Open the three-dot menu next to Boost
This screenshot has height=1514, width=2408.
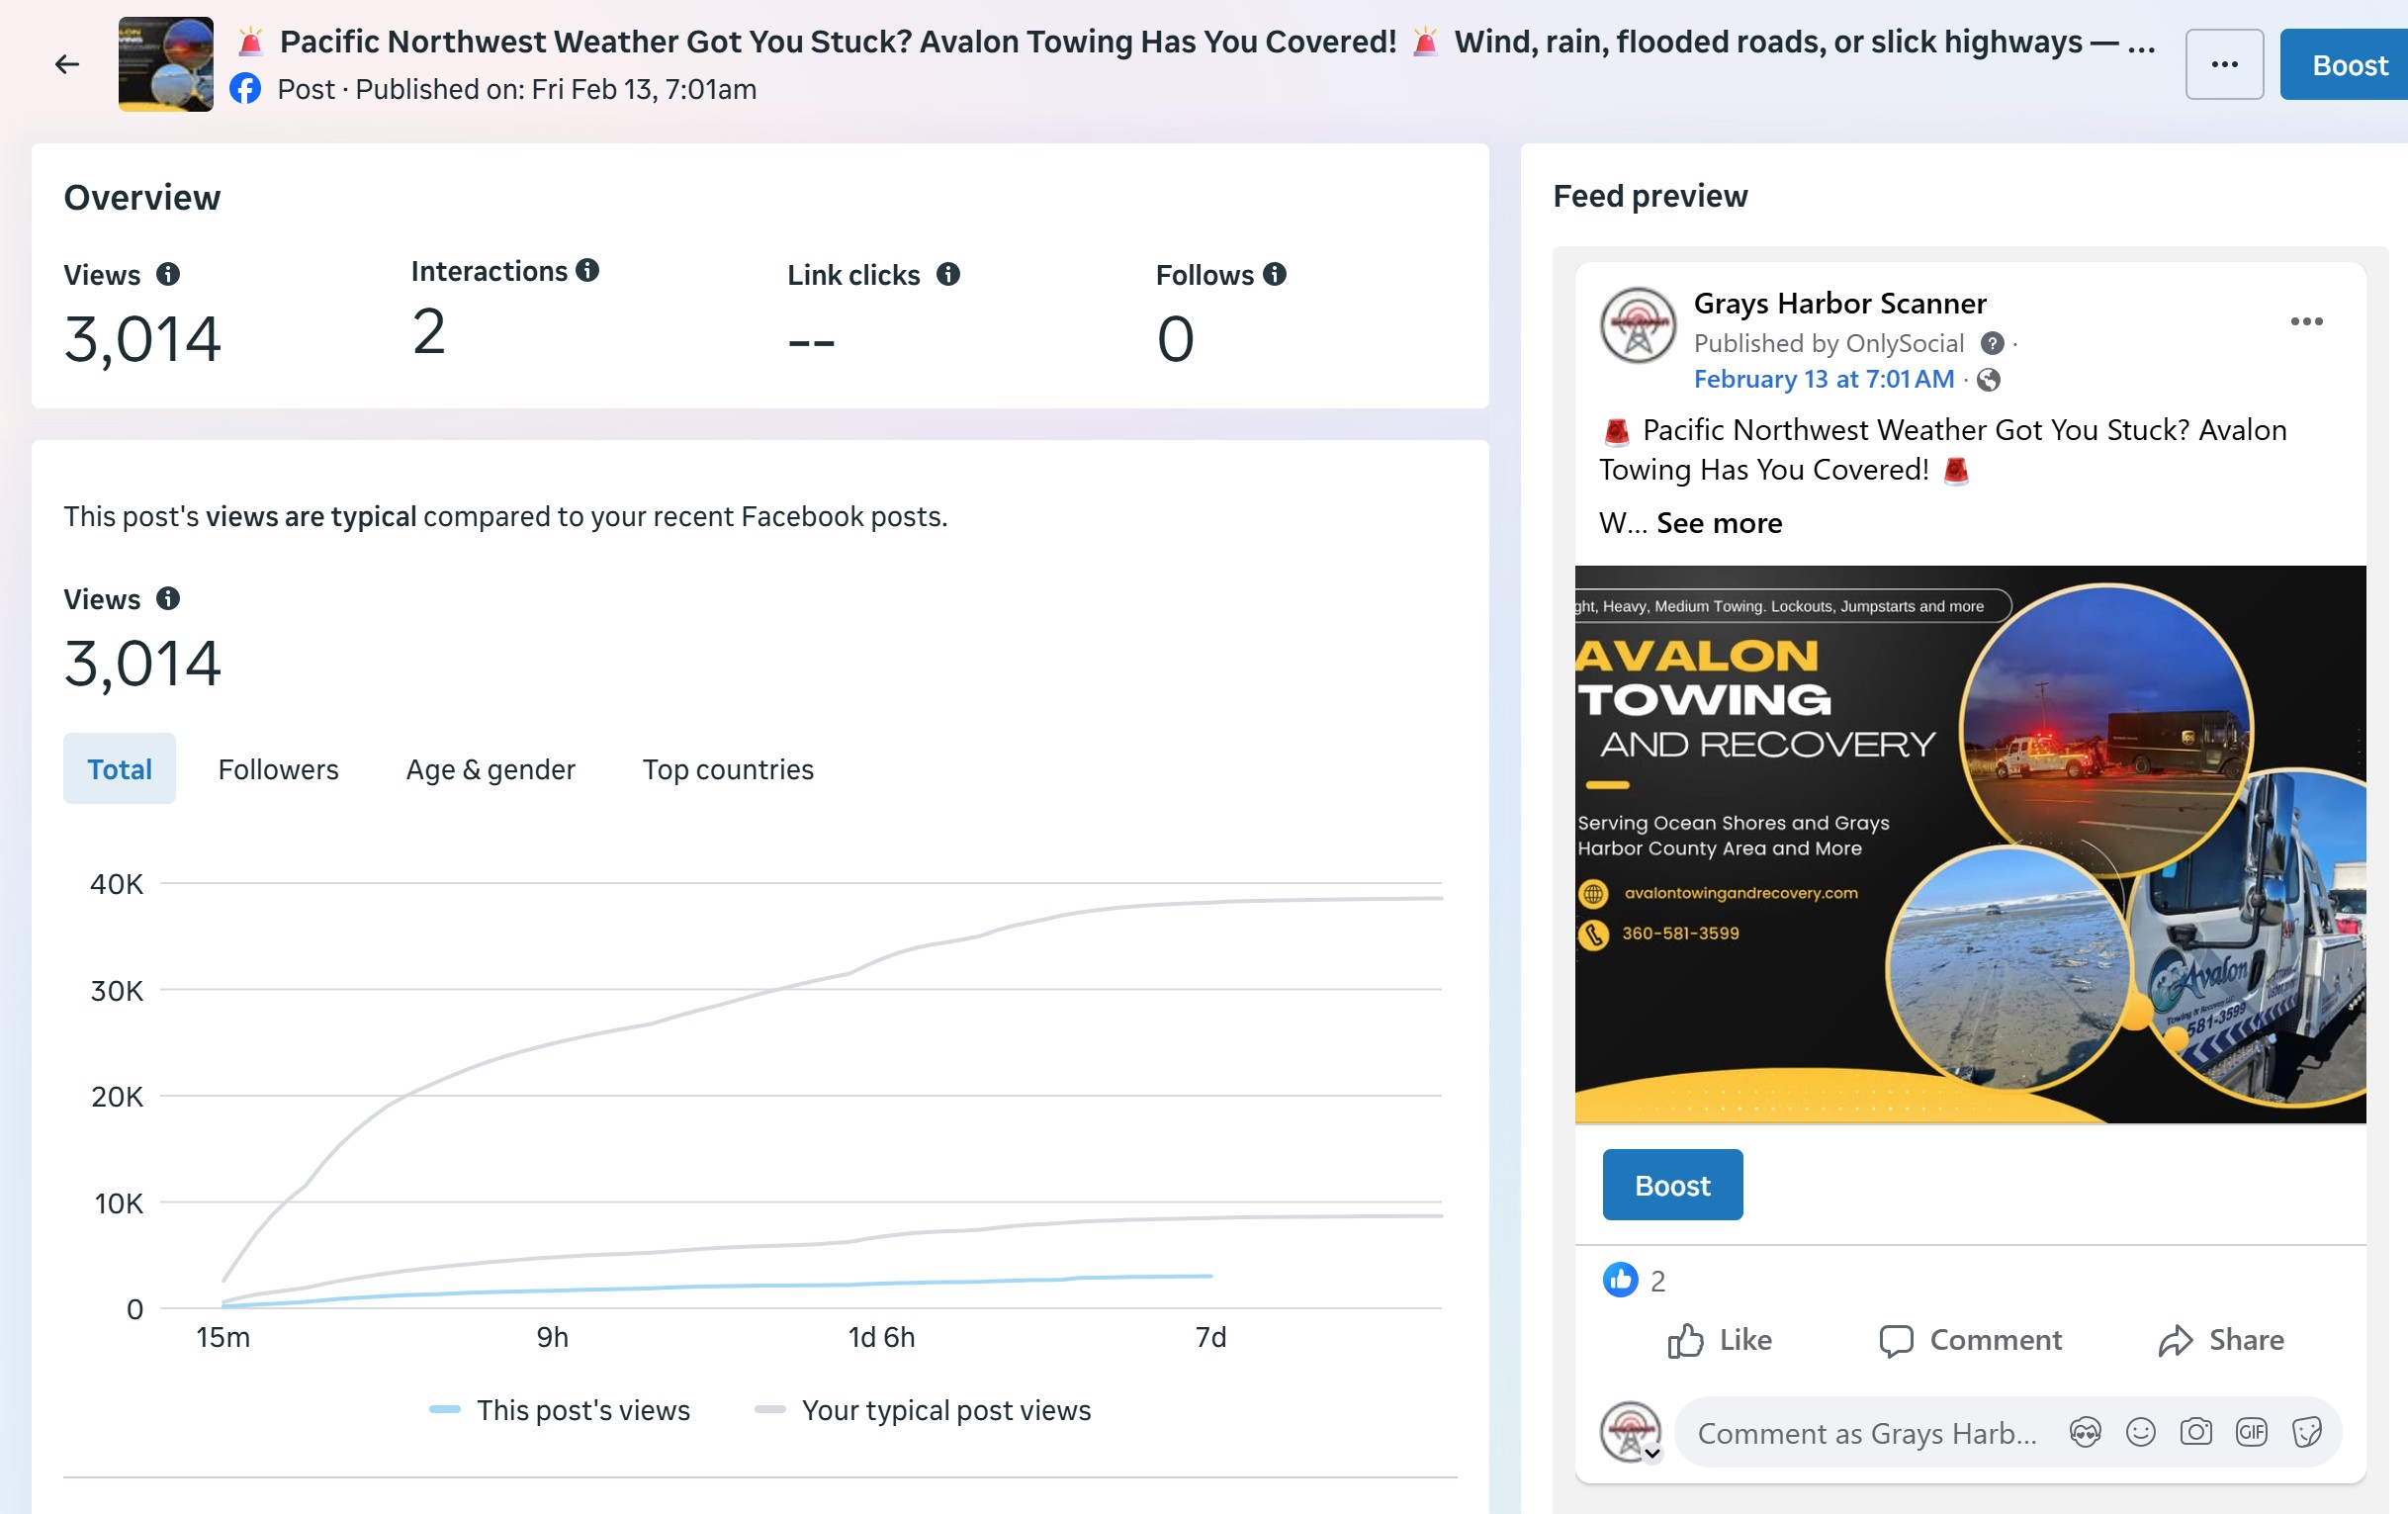pos(2224,65)
